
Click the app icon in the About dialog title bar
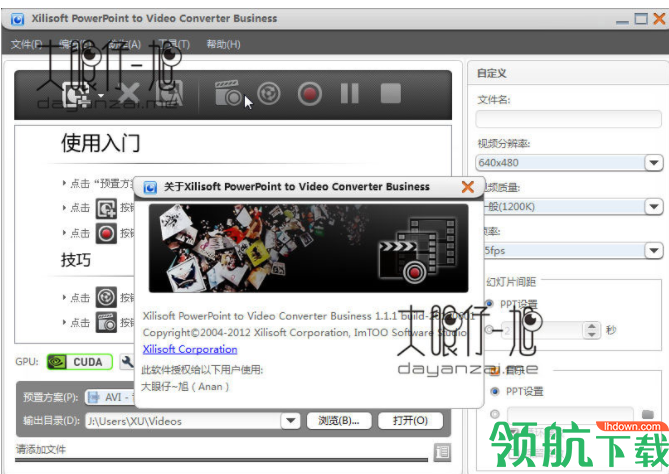point(150,187)
